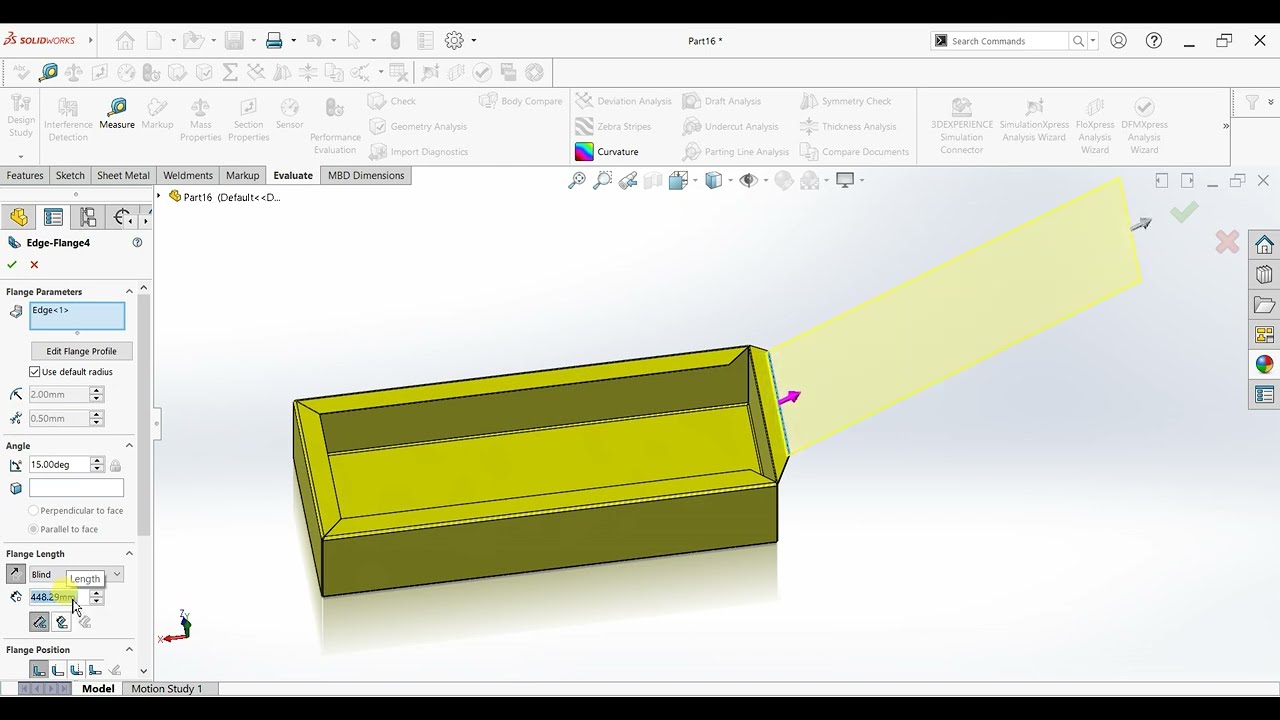
Task: Open Custom Properties task pane icon
Action: click(1264, 395)
